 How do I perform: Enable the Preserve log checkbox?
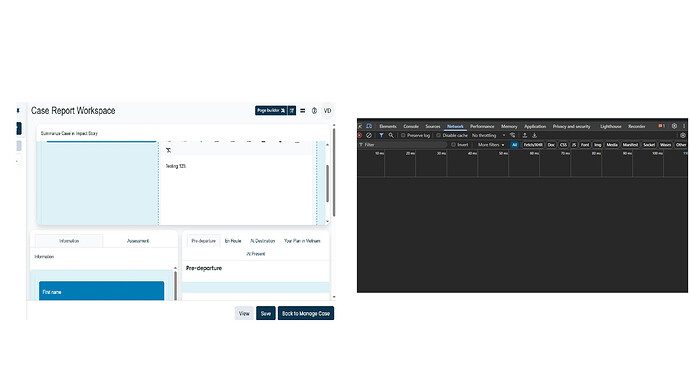[x=403, y=135]
